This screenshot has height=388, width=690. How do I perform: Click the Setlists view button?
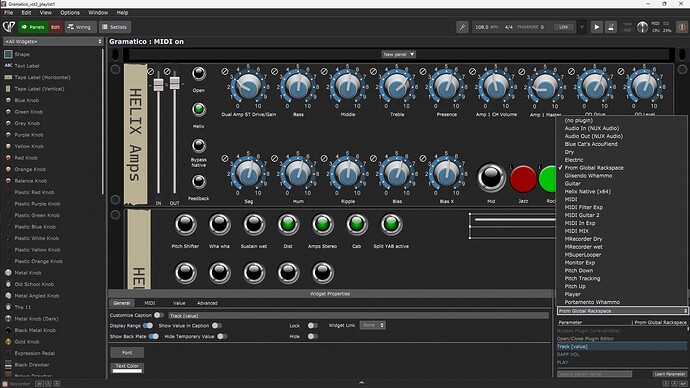[114, 27]
